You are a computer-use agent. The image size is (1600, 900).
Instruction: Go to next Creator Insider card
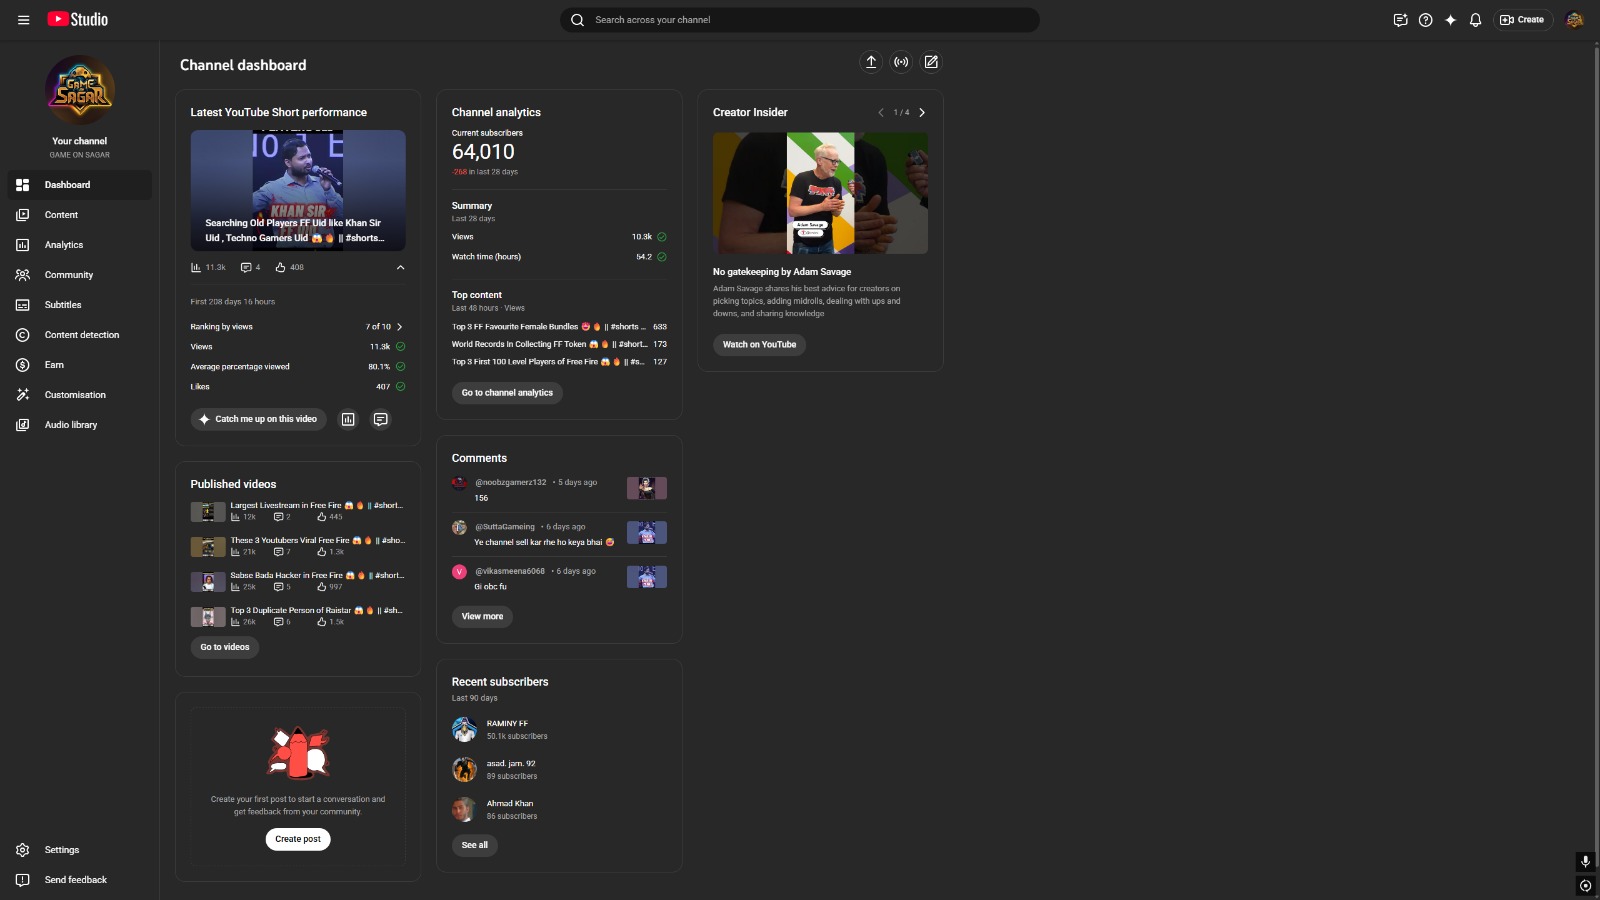pyautogui.click(x=922, y=113)
